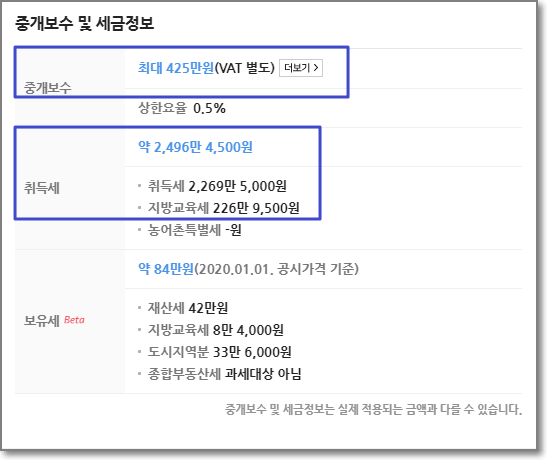Click the (2020.01.01. 공시가격 기준) note
Image resolution: width=547 pixels, height=460 pixels.
pyautogui.click(x=276, y=269)
